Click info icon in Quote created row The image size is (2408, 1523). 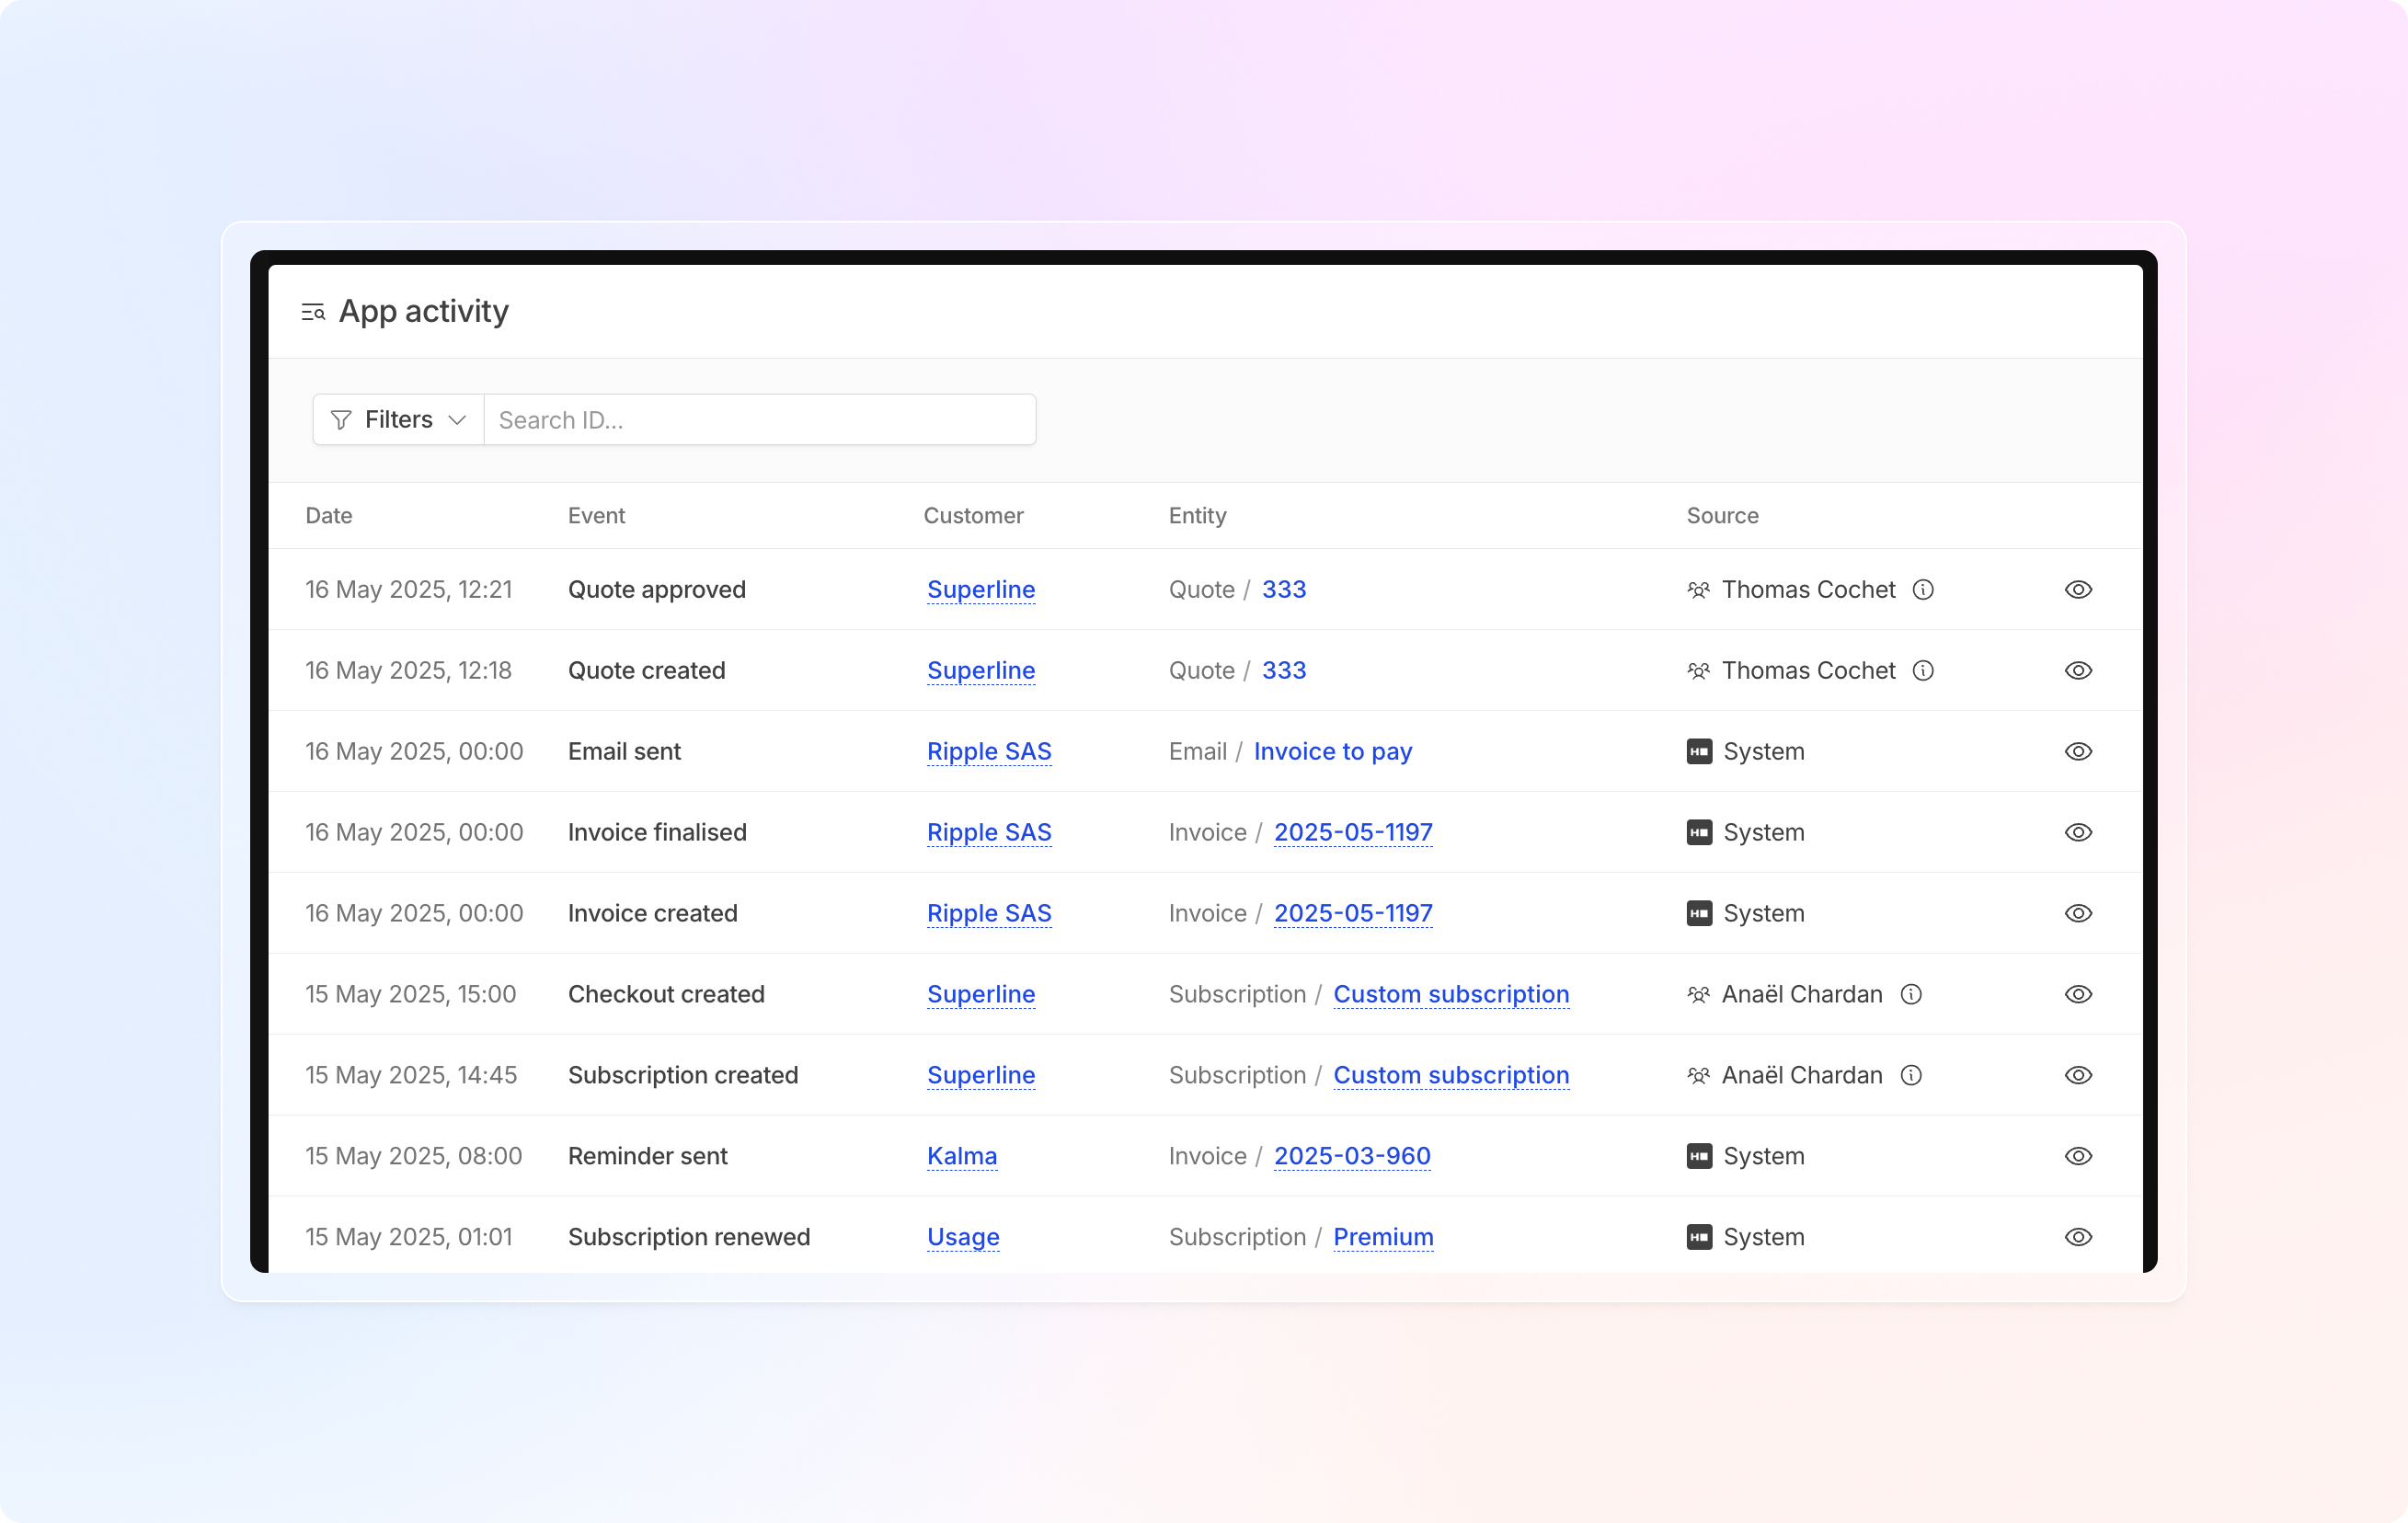pyautogui.click(x=1923, y=671)
